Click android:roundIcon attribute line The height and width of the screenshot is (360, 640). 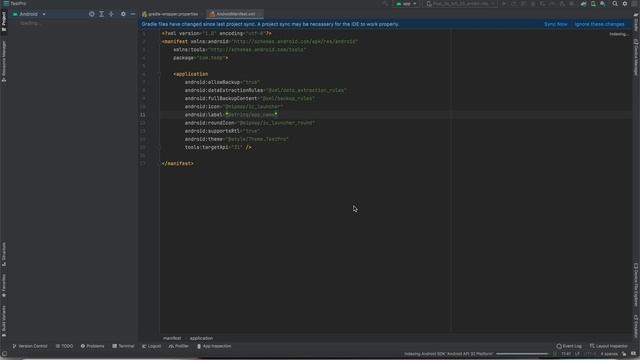click(250, 123)
